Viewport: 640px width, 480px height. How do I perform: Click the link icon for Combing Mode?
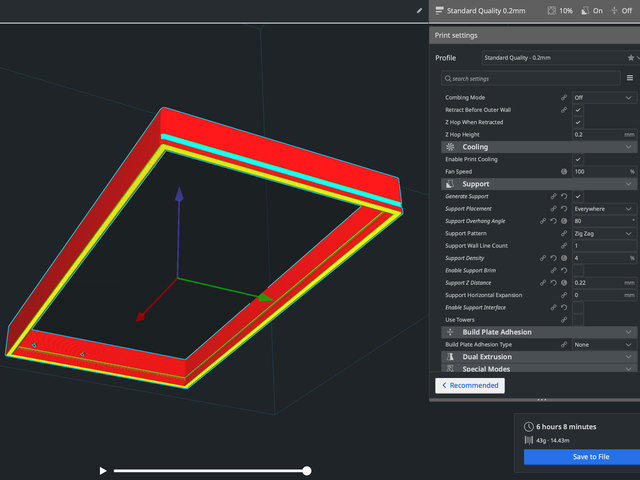[564, 97]
